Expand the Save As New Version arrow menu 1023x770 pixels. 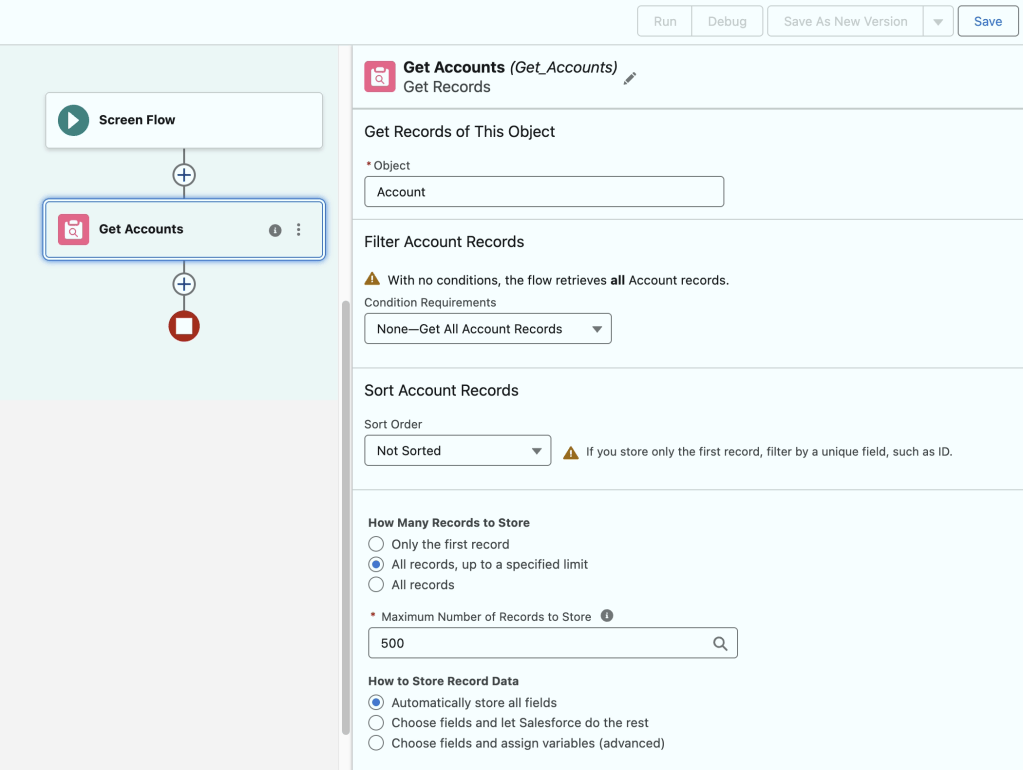point(938,22)
